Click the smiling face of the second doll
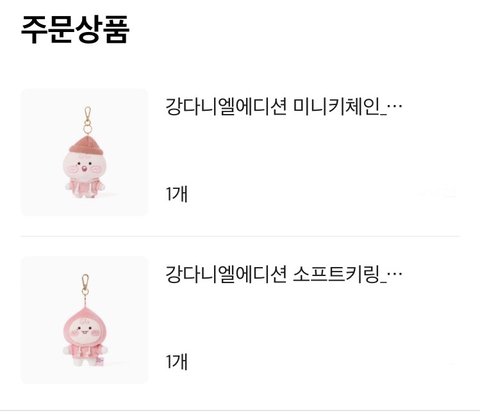Image resolution: width=480 pixels, height=415 pixels. 84,330
